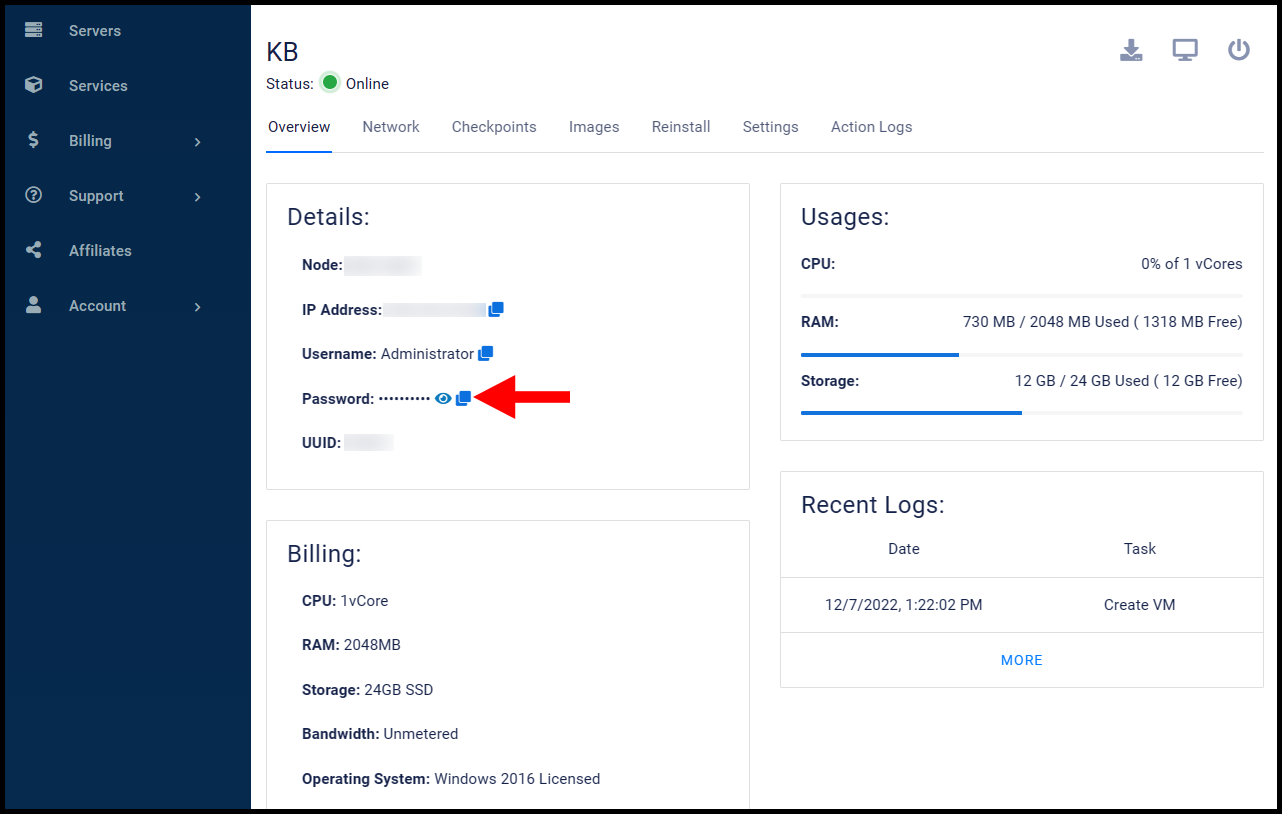Click the RAM usage progress bar
1282x814 pixels.
click(x=1021, y=355)
